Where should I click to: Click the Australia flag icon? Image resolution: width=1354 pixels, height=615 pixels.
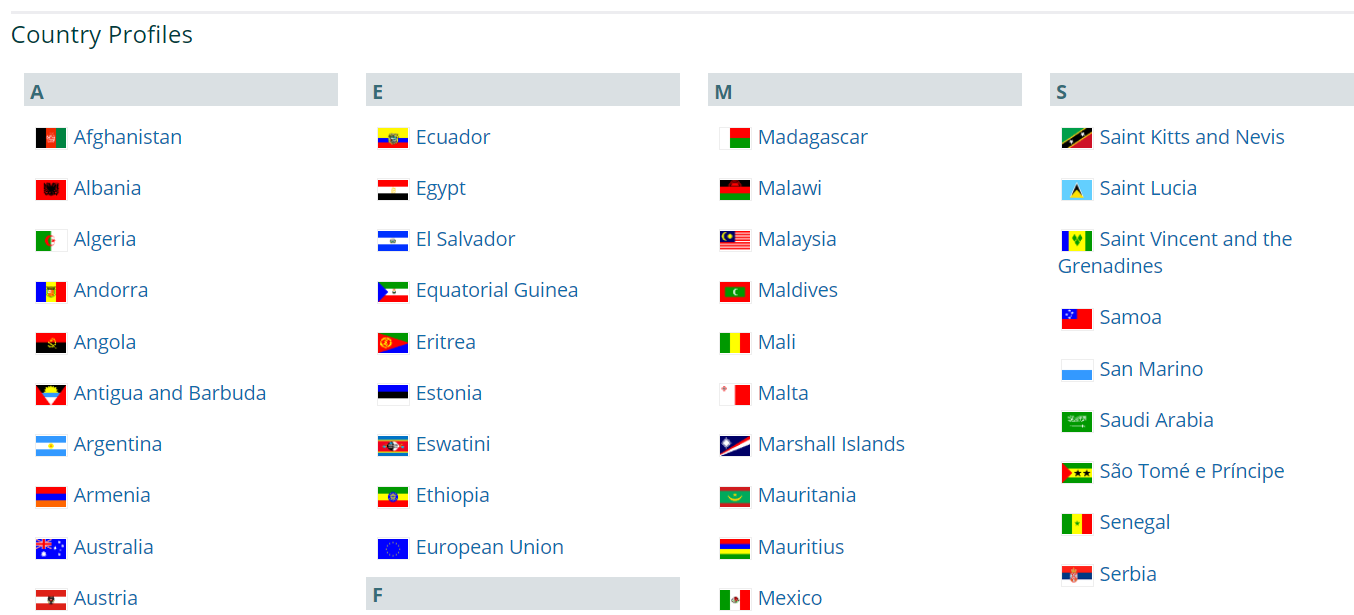[51, 548]
